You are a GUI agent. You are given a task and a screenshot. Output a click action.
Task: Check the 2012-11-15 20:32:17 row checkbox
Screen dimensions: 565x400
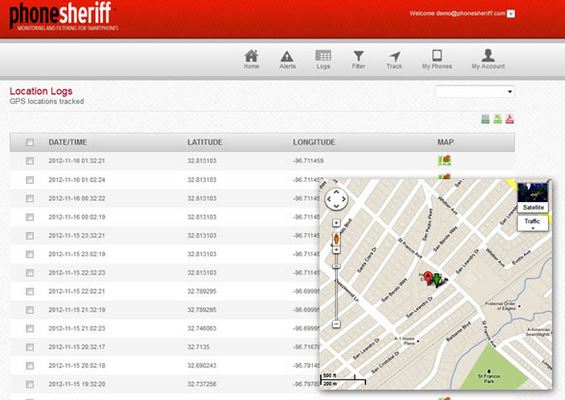[30, 347]
